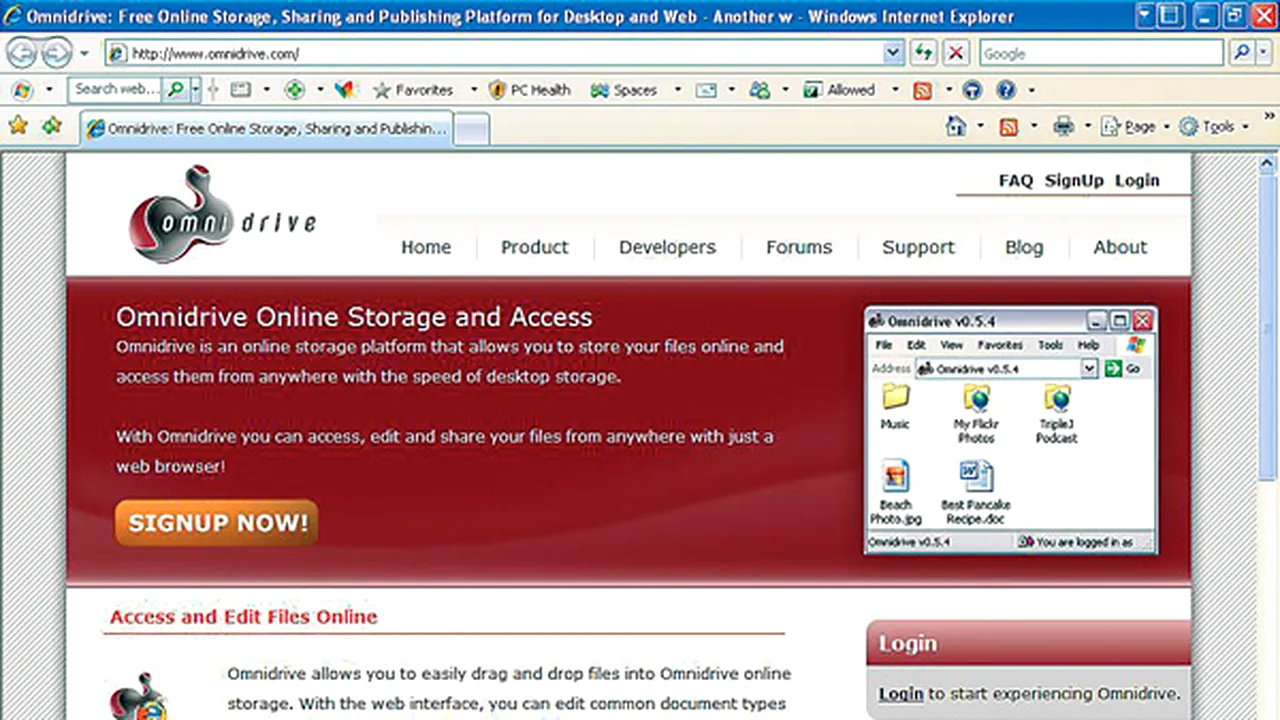
Task: Open the Support nav item
Action: point(918,247)
